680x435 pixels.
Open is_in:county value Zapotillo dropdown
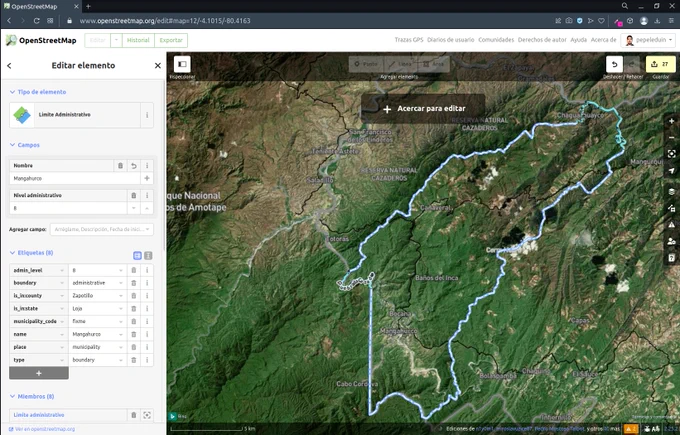pyautogui.click(x=121, y=296)
